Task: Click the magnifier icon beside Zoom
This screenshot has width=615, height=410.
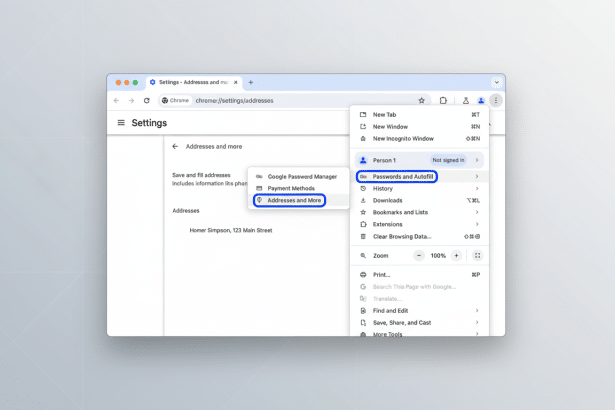Action: click(x=363, y=256)
